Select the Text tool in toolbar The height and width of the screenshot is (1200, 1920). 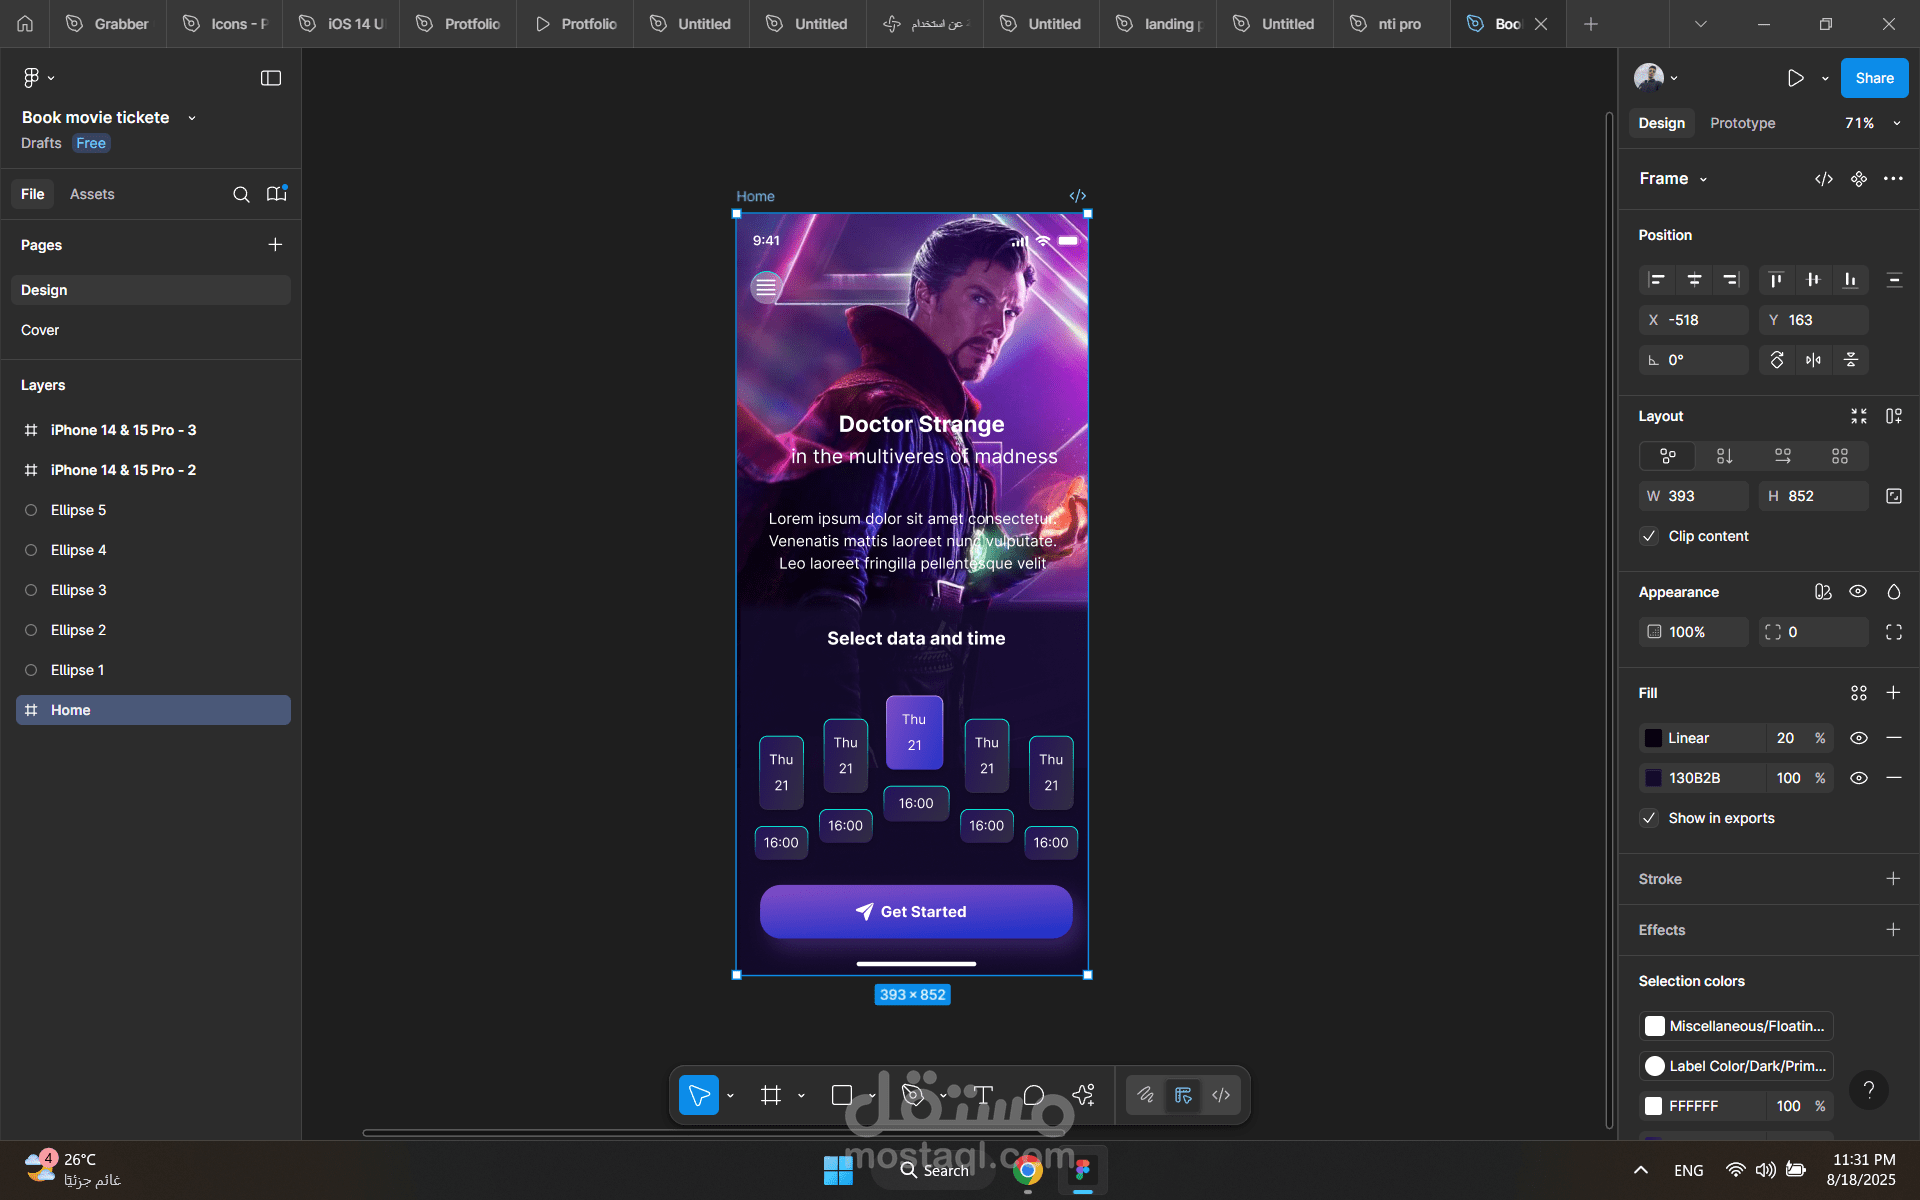pyautogui.click(x=983, y=1095)
